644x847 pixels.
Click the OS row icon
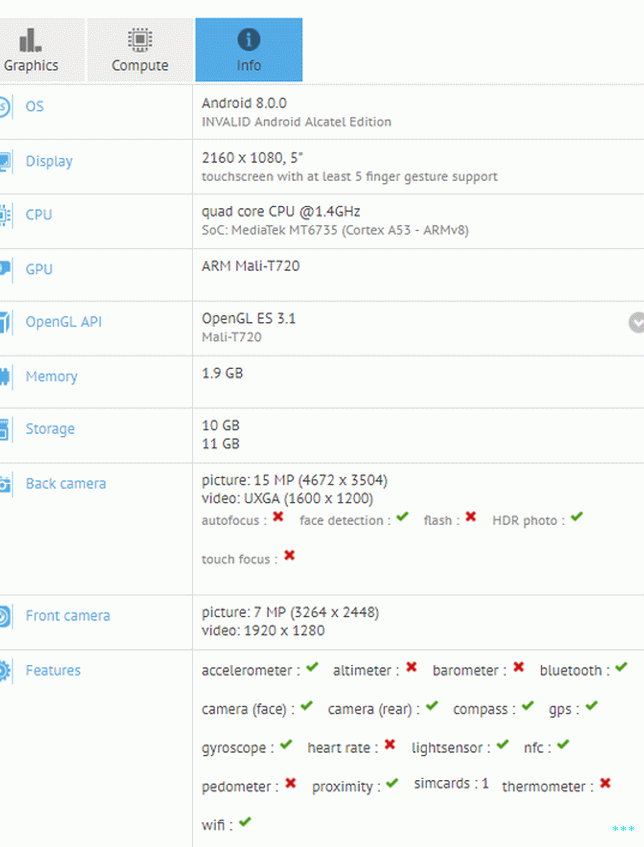click(4, 106)
